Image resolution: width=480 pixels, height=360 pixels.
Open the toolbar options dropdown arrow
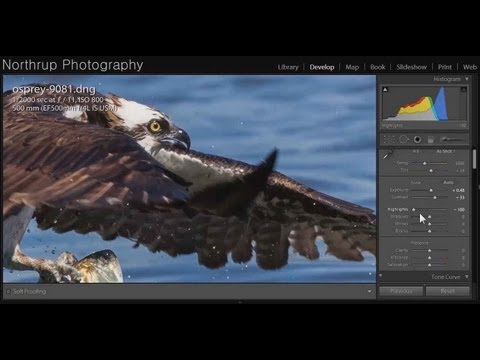point(369,291)
